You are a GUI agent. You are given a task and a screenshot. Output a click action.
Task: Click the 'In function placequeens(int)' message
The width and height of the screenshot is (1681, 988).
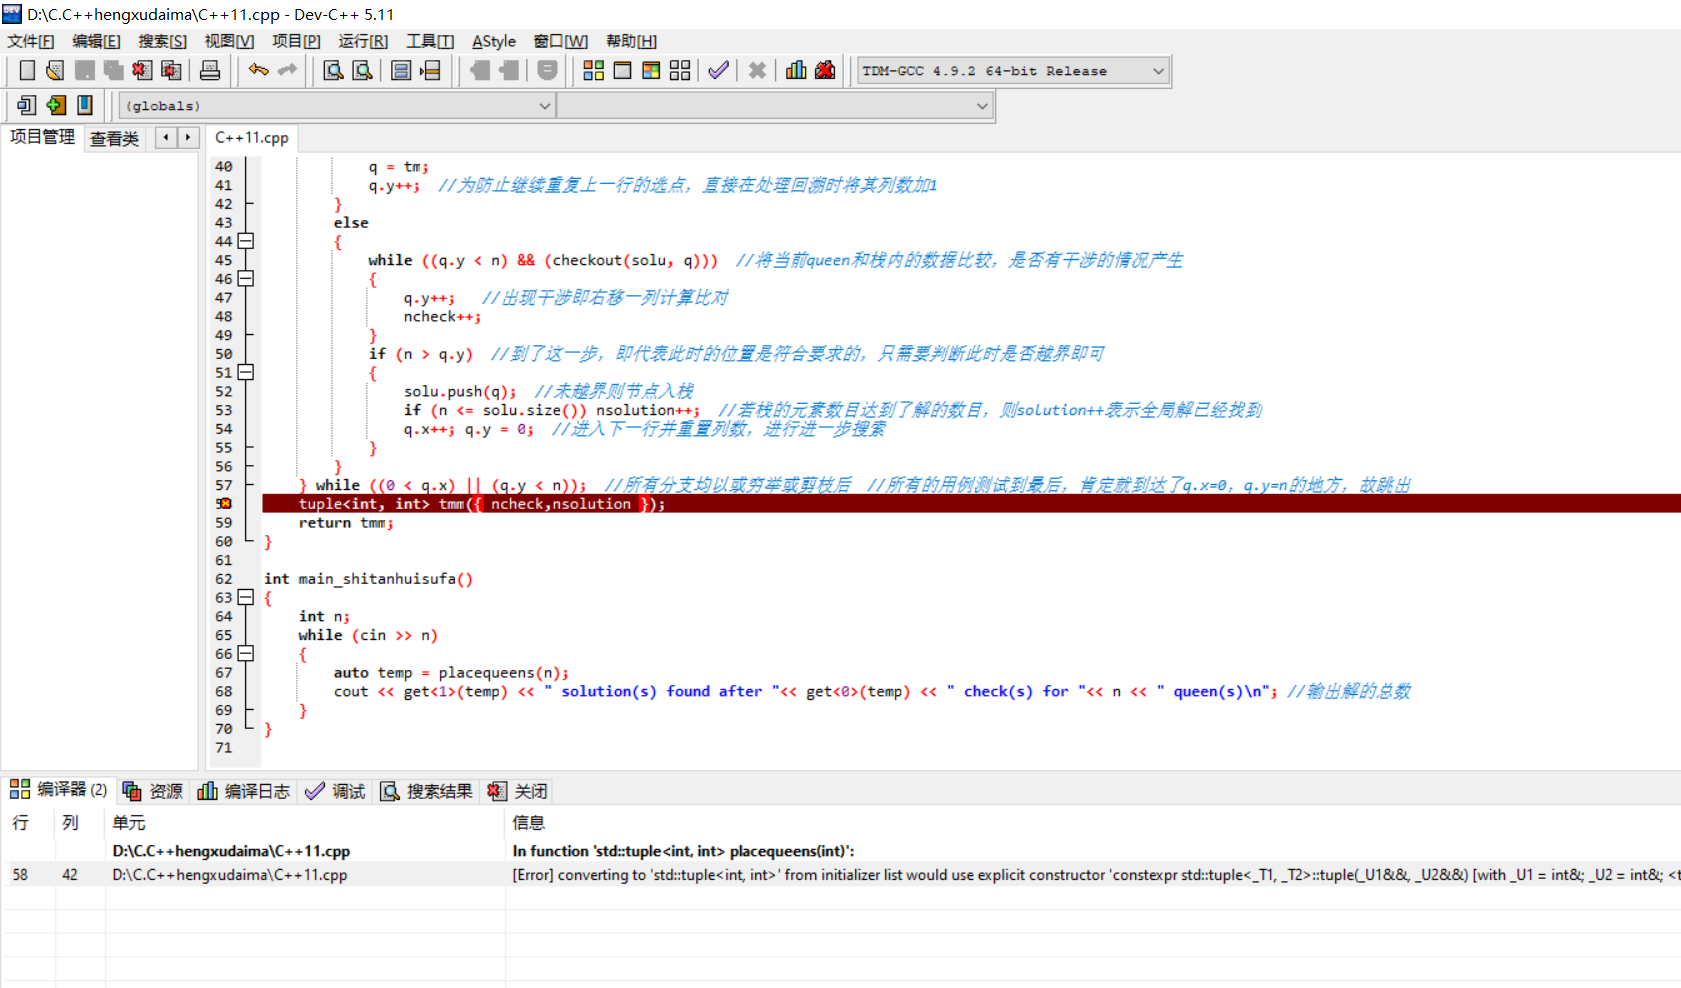(683, 851)
